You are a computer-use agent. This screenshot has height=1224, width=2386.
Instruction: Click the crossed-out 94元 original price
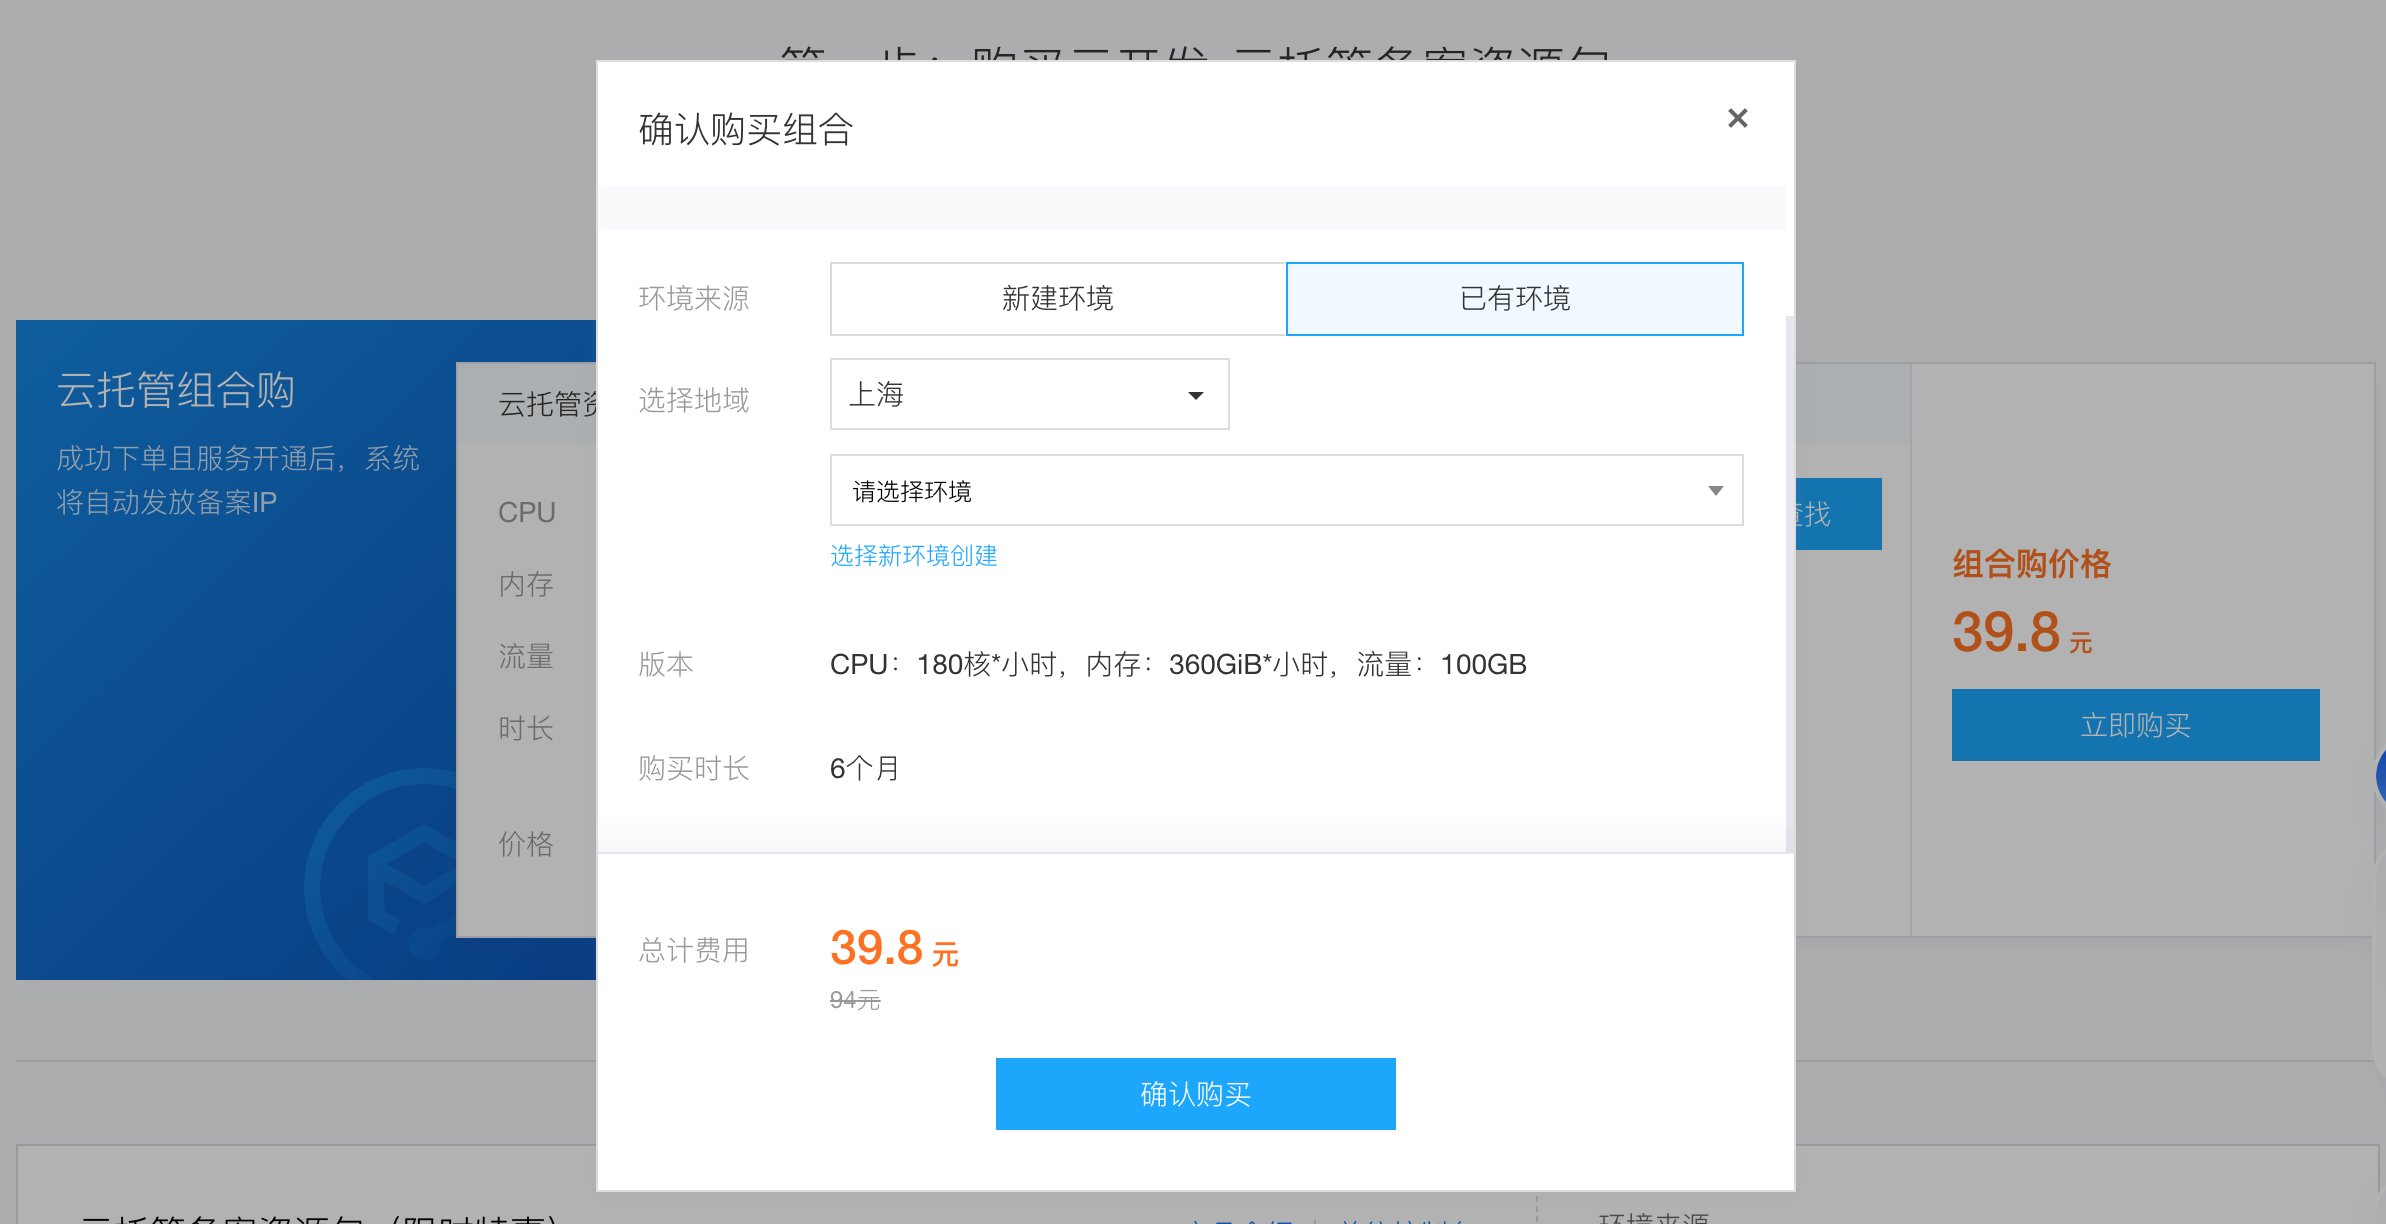[854, 999]
